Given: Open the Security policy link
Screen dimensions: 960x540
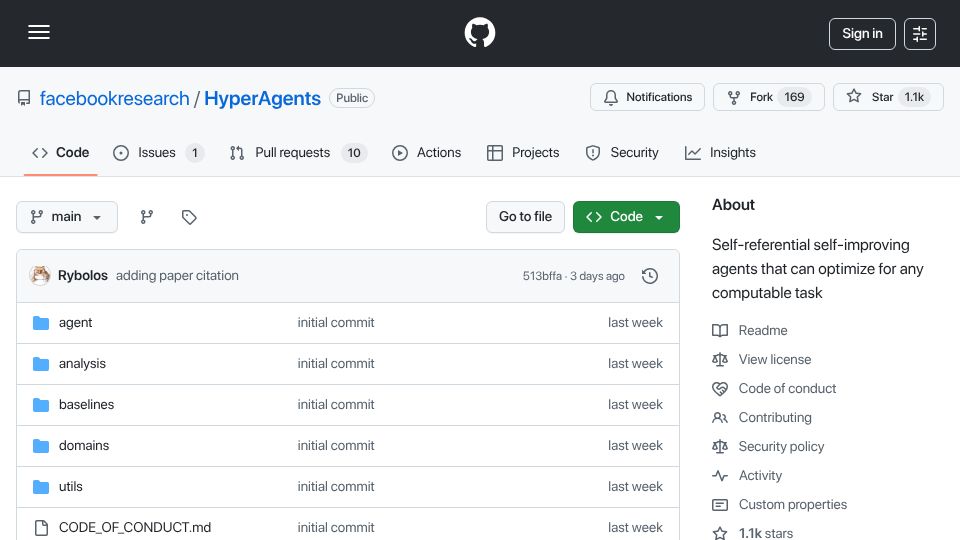Looking at the screenshot, I should (781, 447).
